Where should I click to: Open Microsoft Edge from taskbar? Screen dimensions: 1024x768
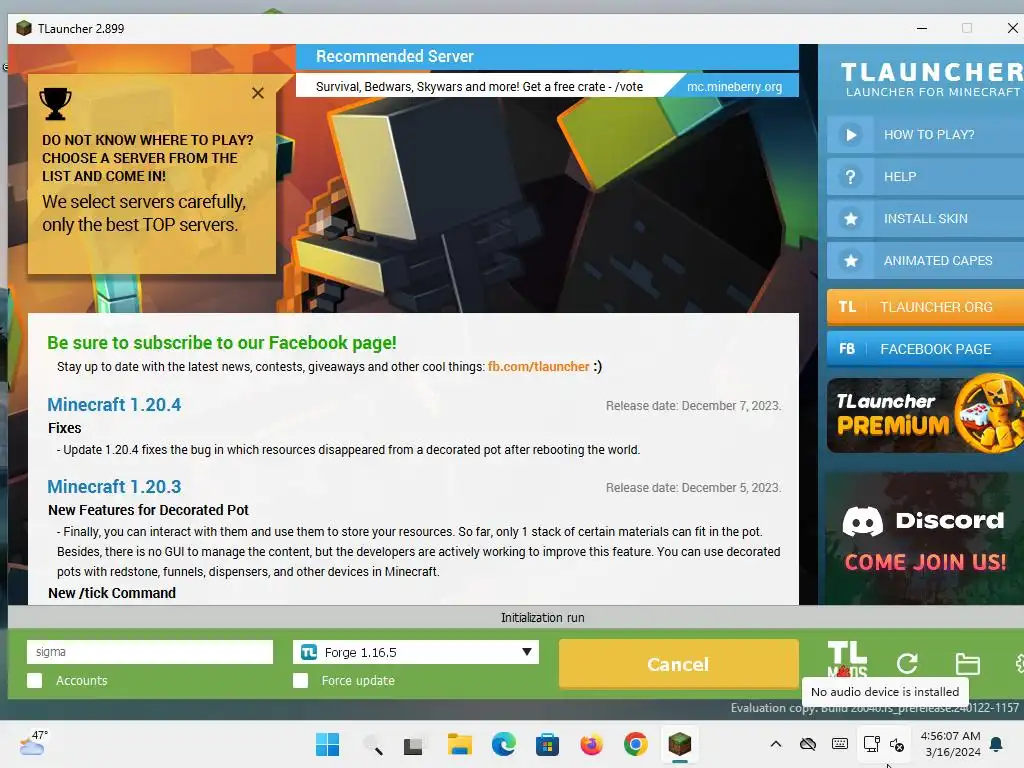coord(504,744)
